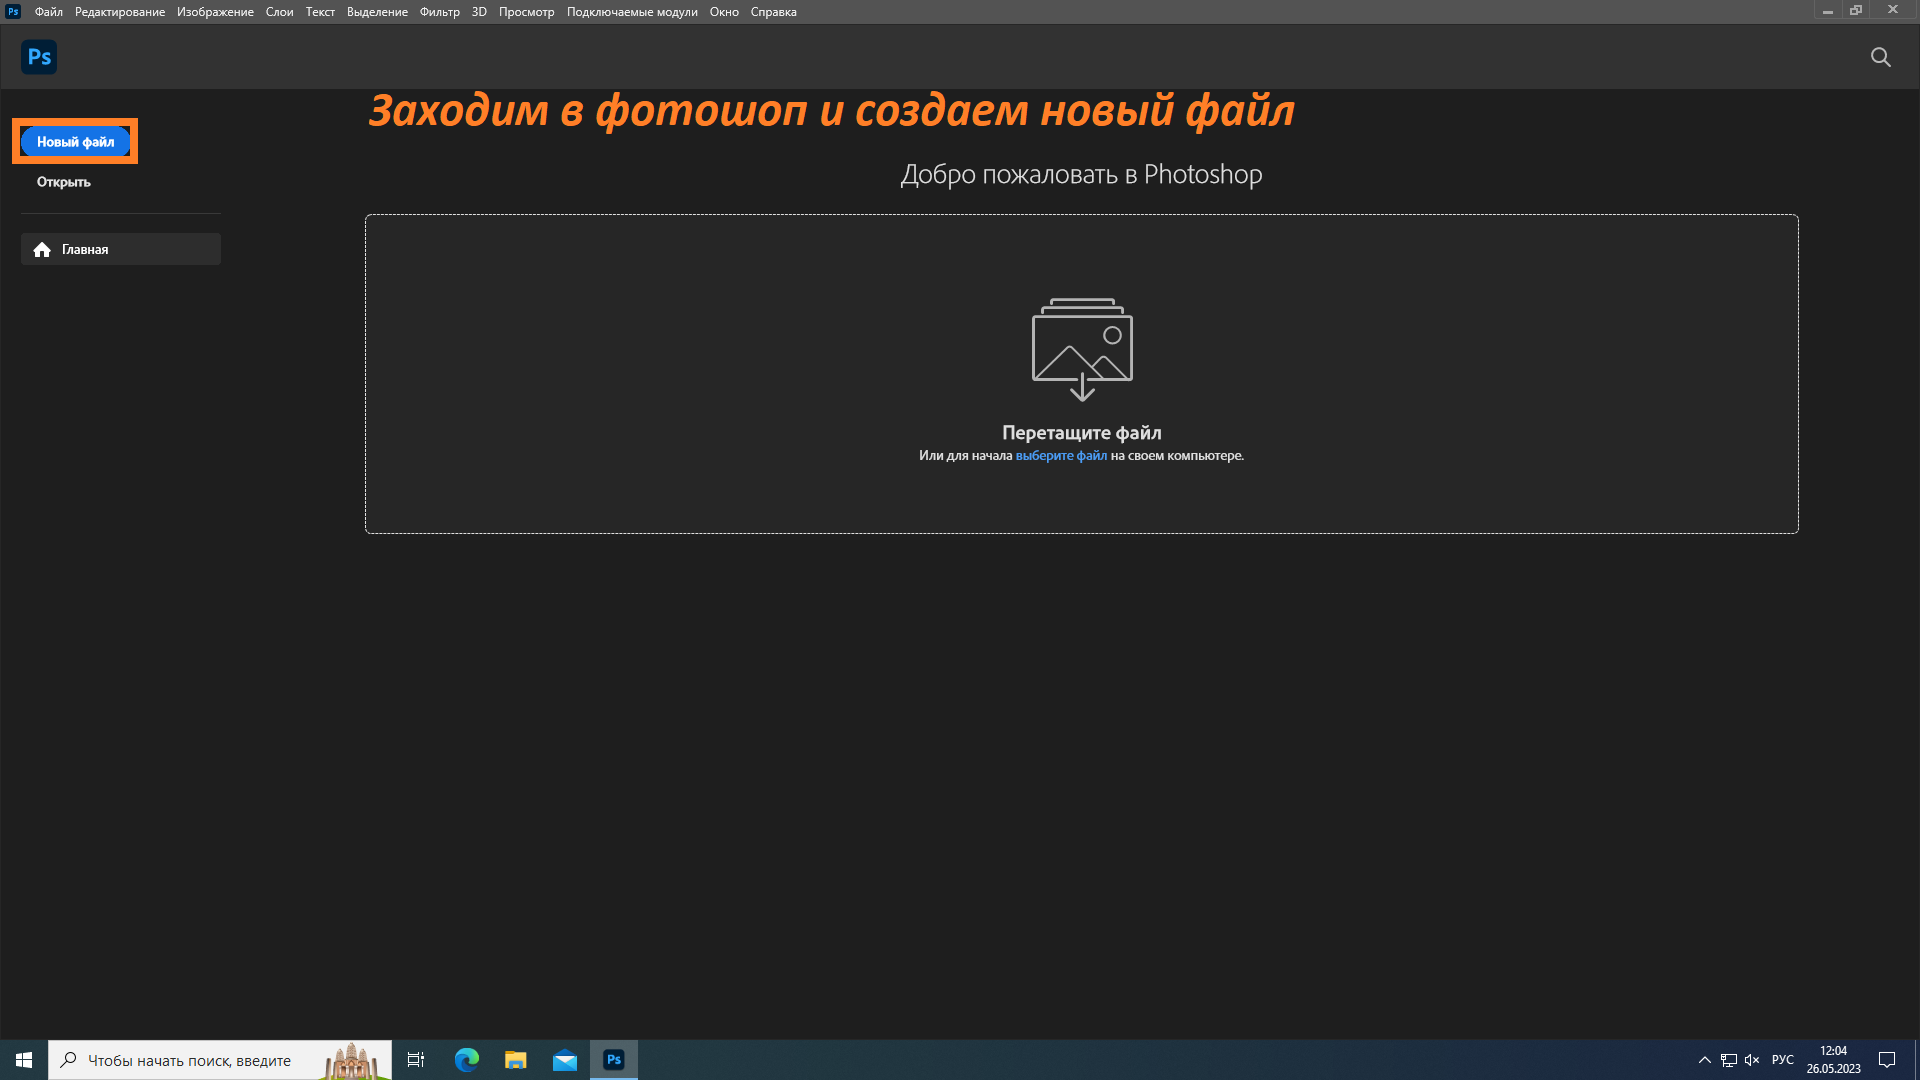Viewport: 1920px width, 1080px height.
Task: Click the Photoshop Ps logo in header
Action: 39,57
